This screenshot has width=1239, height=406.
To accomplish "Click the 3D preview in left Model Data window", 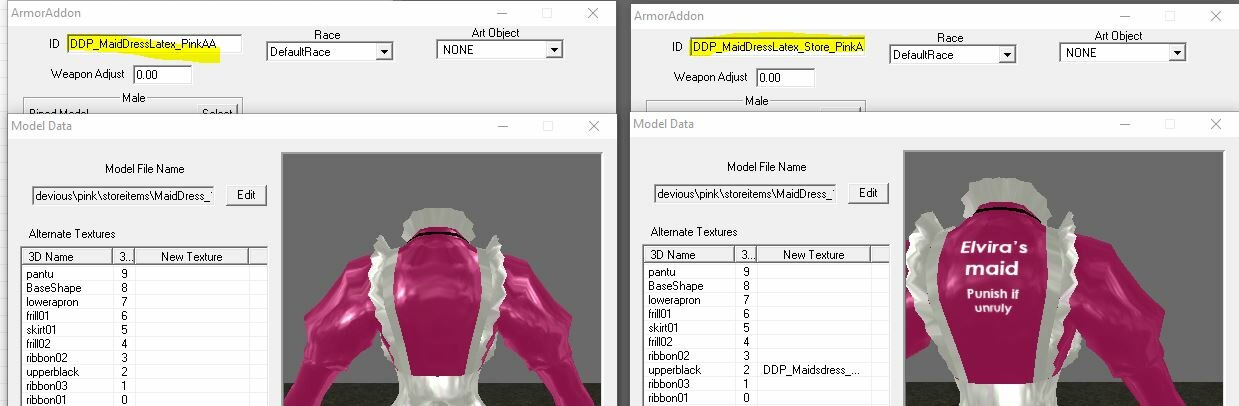I will (441, 279).
